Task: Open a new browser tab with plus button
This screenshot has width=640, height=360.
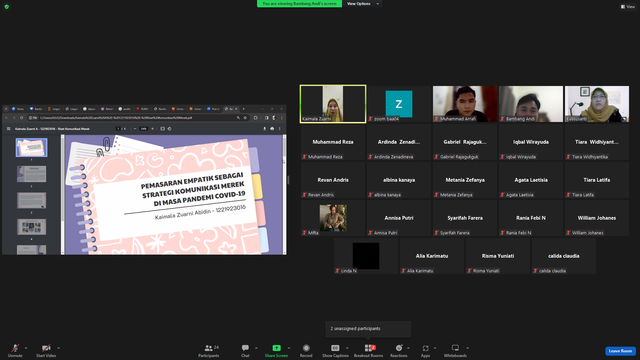Action: point(244,109)
